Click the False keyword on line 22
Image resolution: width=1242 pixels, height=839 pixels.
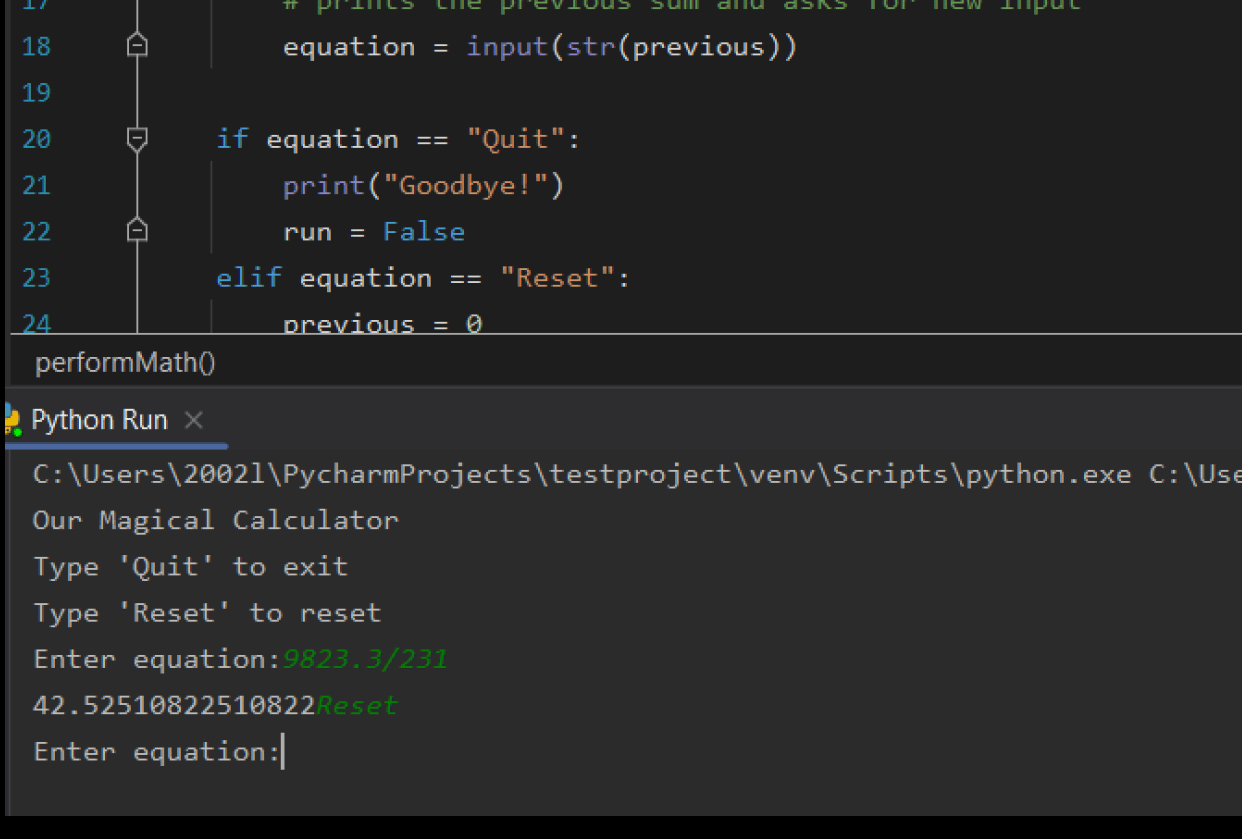[423, 232]
